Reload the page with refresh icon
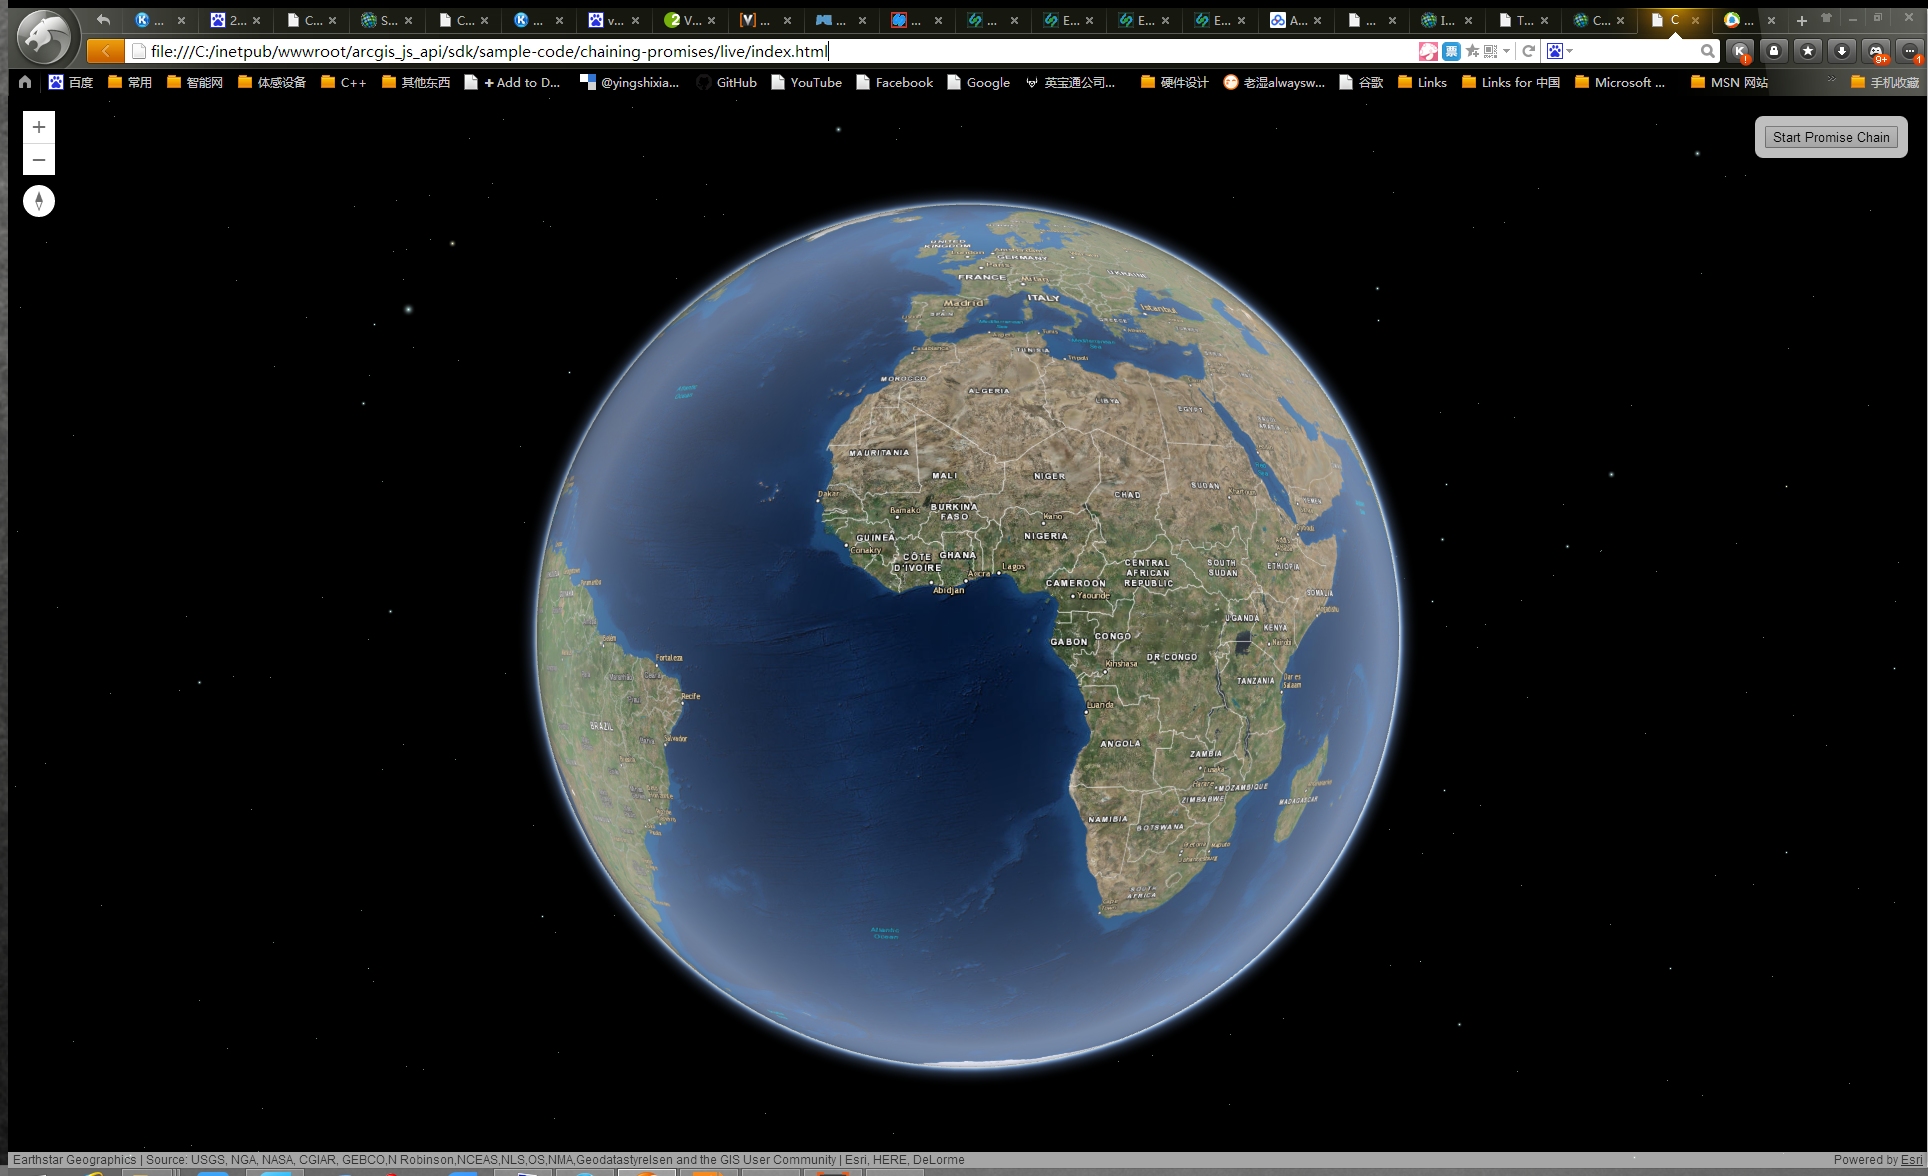 click(x=1528, y=51)
